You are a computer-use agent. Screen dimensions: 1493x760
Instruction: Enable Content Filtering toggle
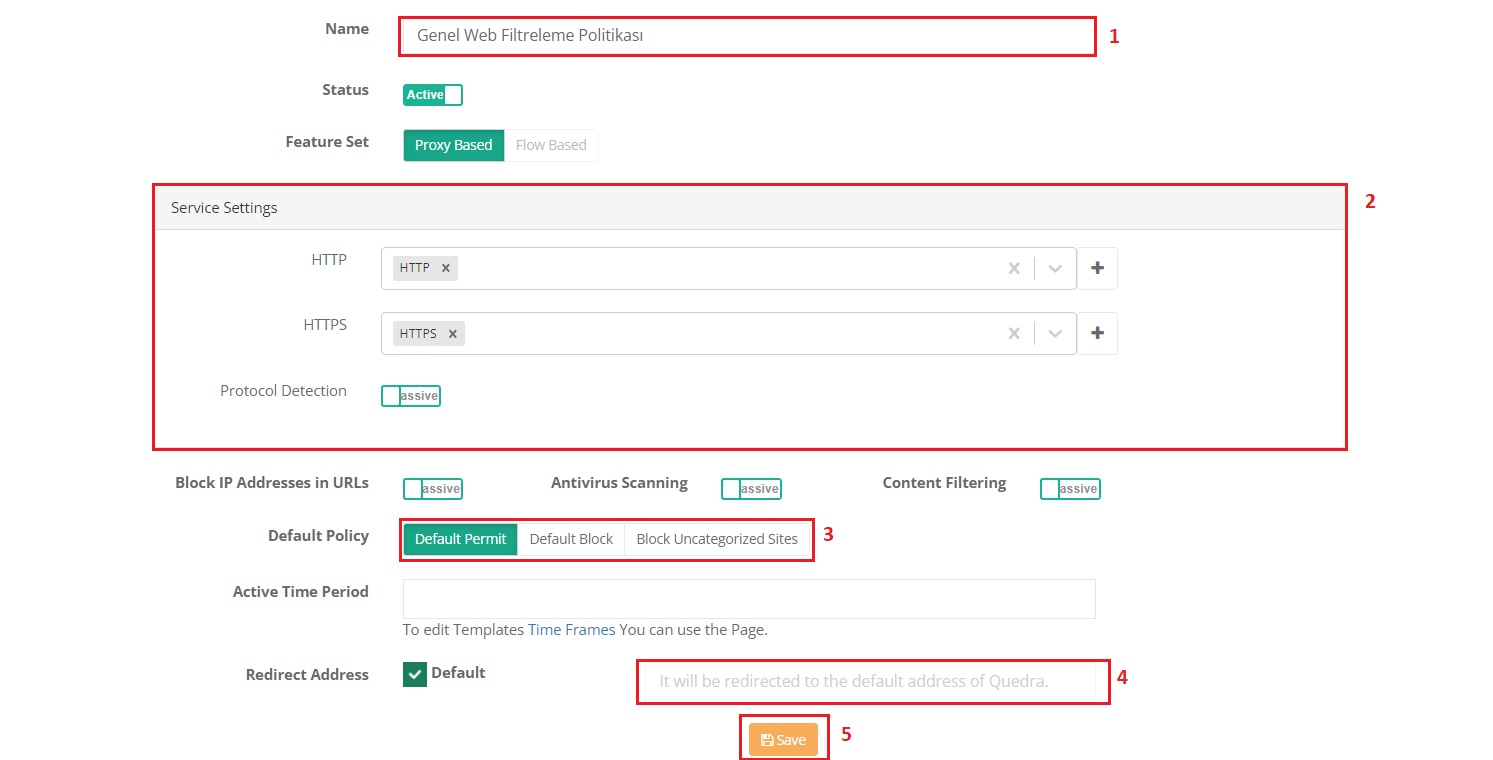click(1069, 489)
